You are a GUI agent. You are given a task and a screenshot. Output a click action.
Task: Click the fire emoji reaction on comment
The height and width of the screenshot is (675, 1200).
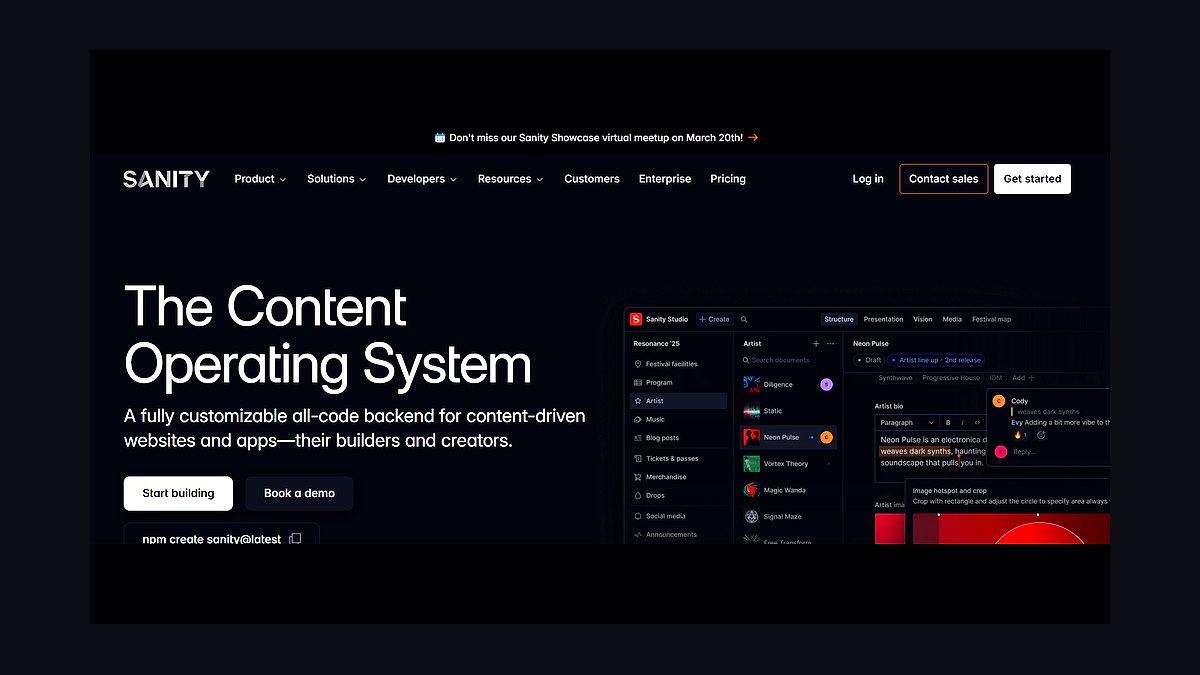click(1020, 435)
